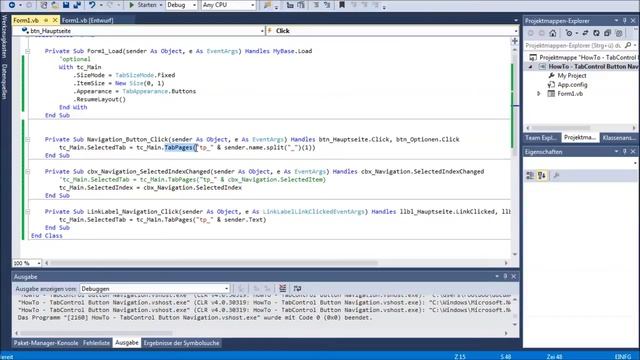Viewport: 640px width, 360px height.
Task: Open the Starten button dropdown arrow
Action: pyautogui.click(x=161, y=5)
